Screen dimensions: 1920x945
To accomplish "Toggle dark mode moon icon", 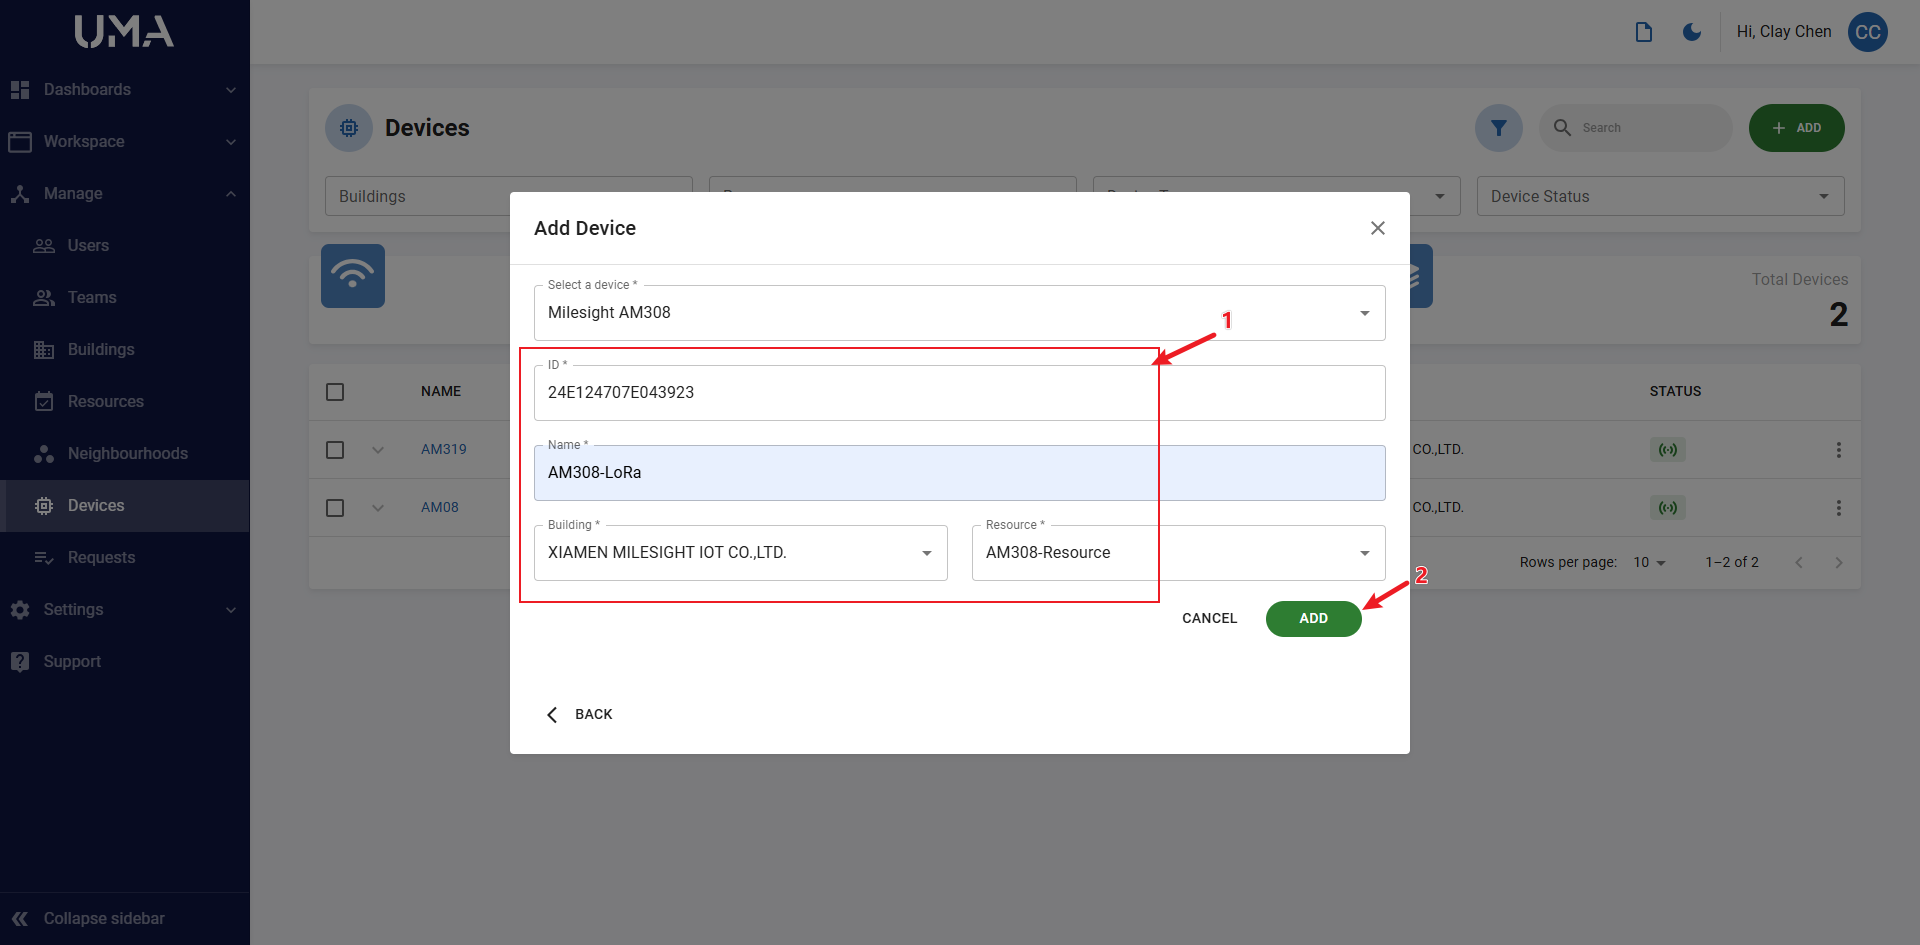I will [1692, 32].
